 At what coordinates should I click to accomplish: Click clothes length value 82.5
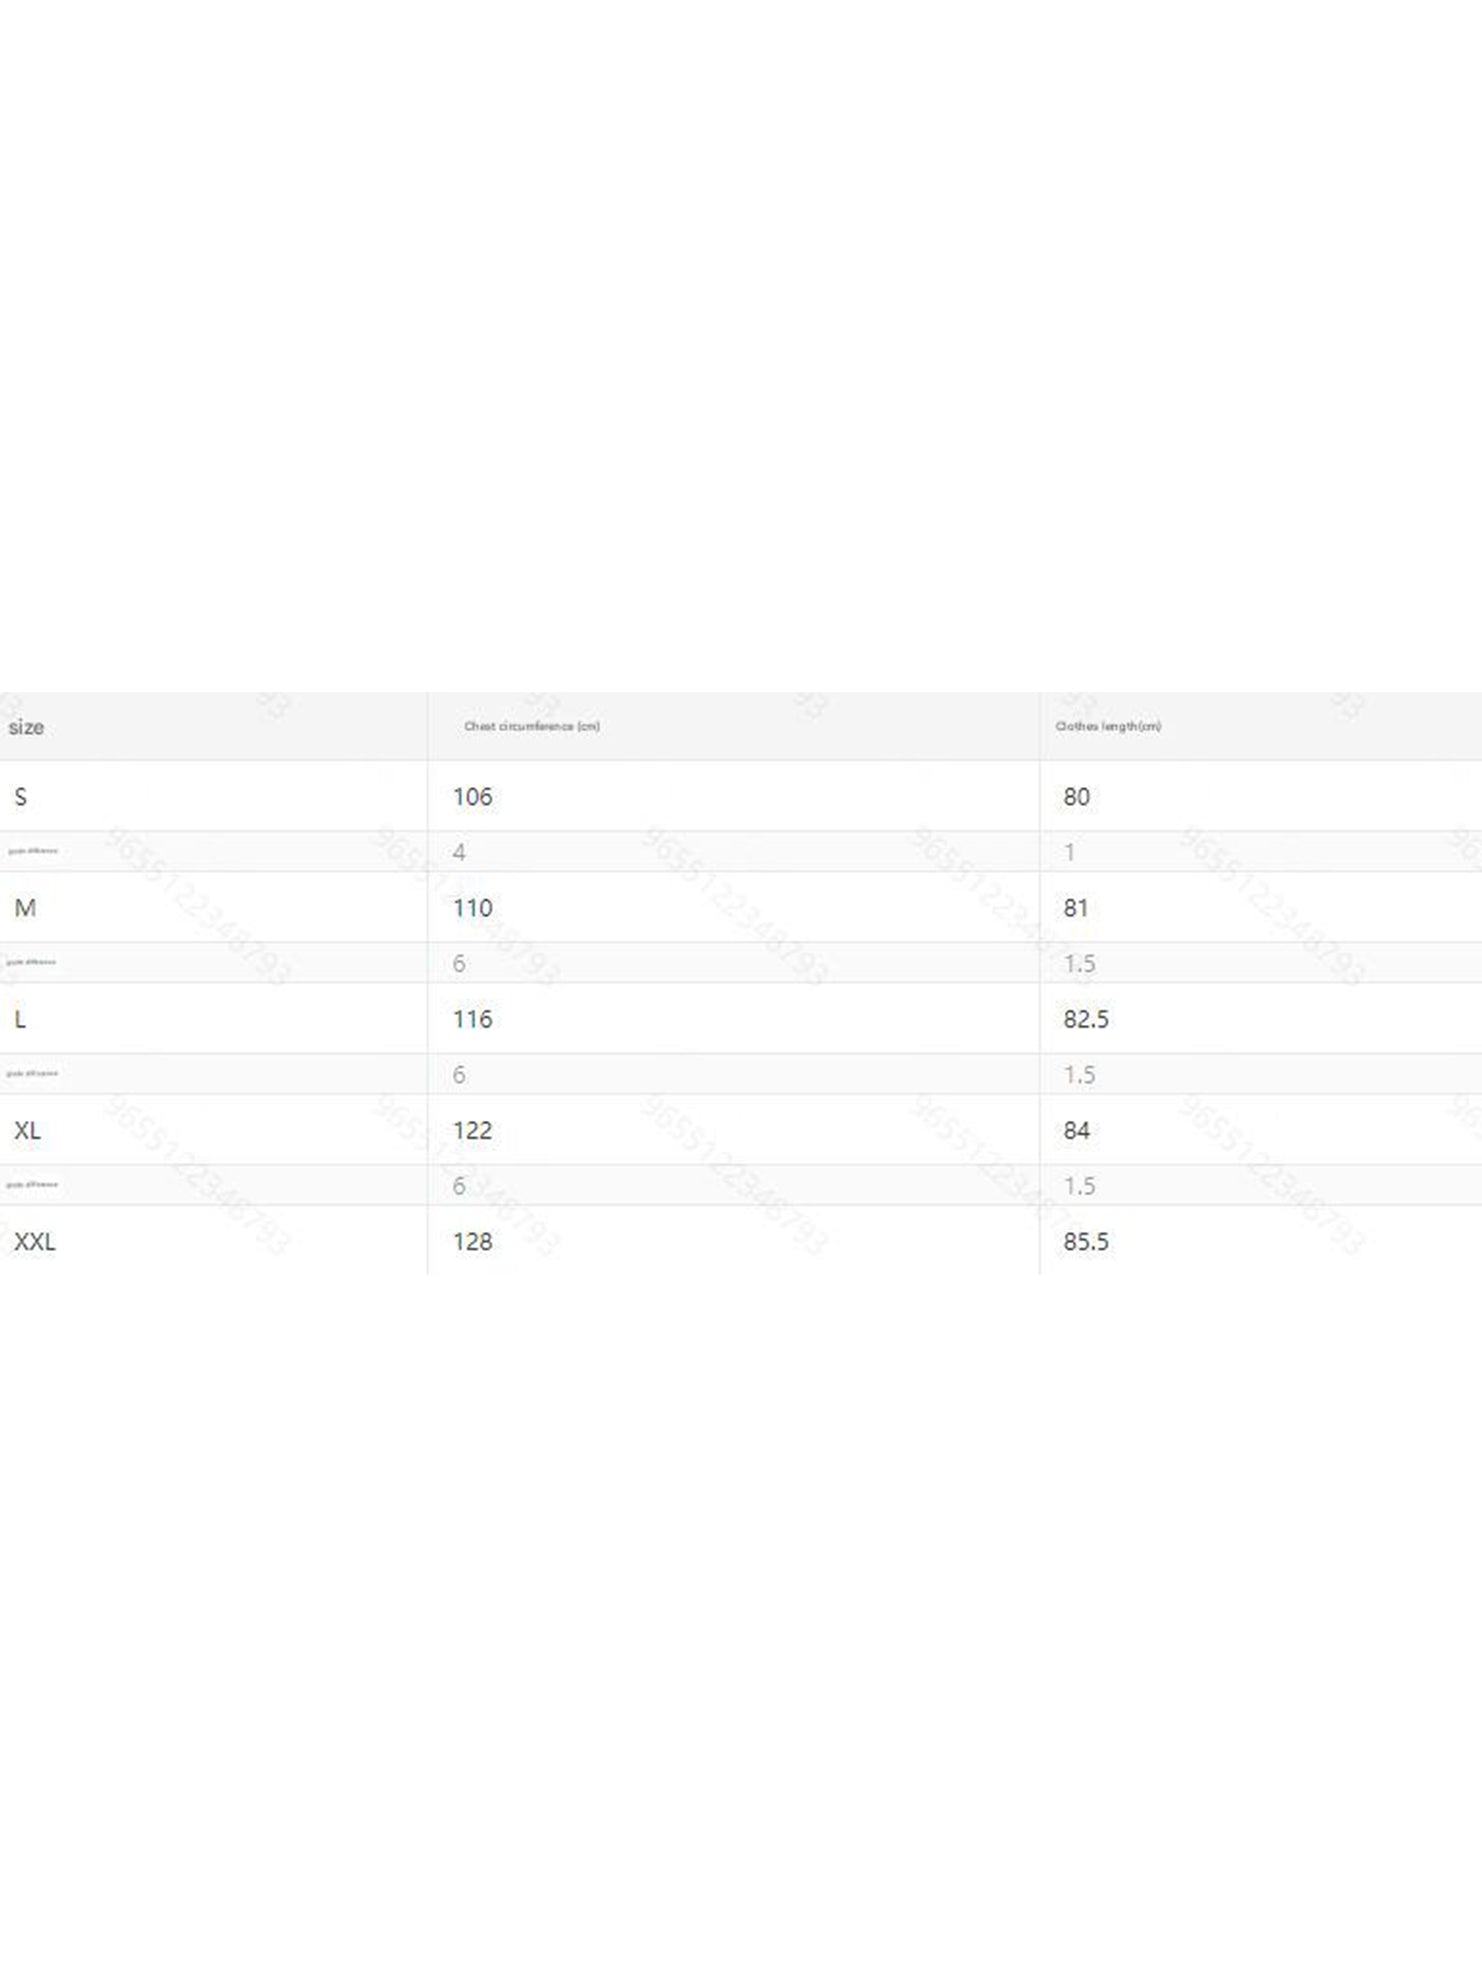pyautogui.click(x=1086, y=1019)
